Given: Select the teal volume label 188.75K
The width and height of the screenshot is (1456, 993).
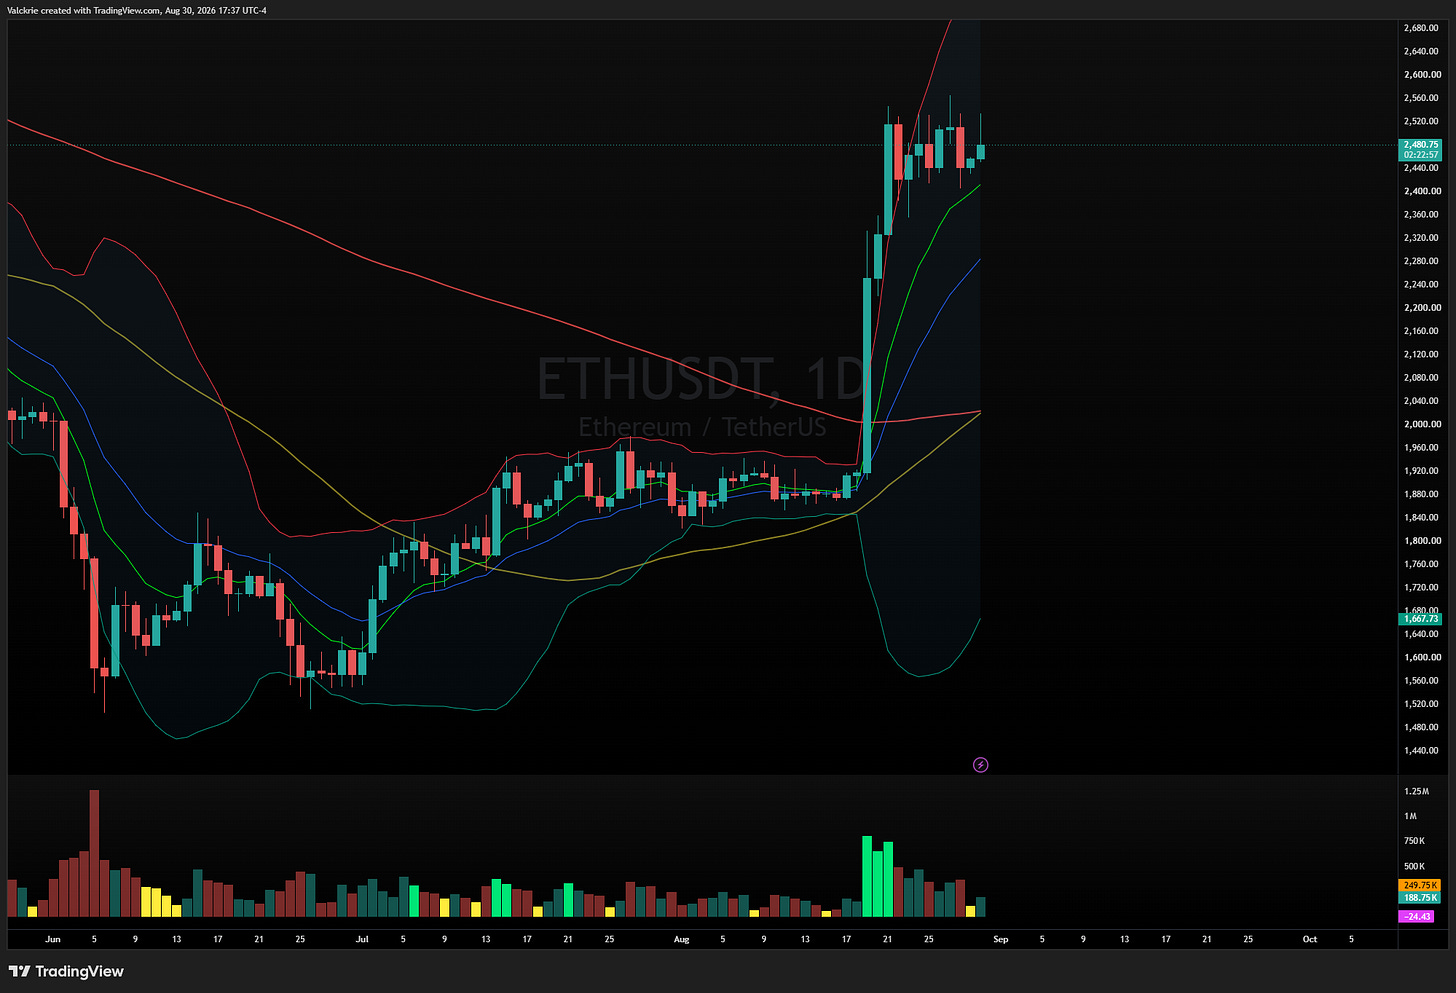Looking at the screenshot, I should [1420, 898].
